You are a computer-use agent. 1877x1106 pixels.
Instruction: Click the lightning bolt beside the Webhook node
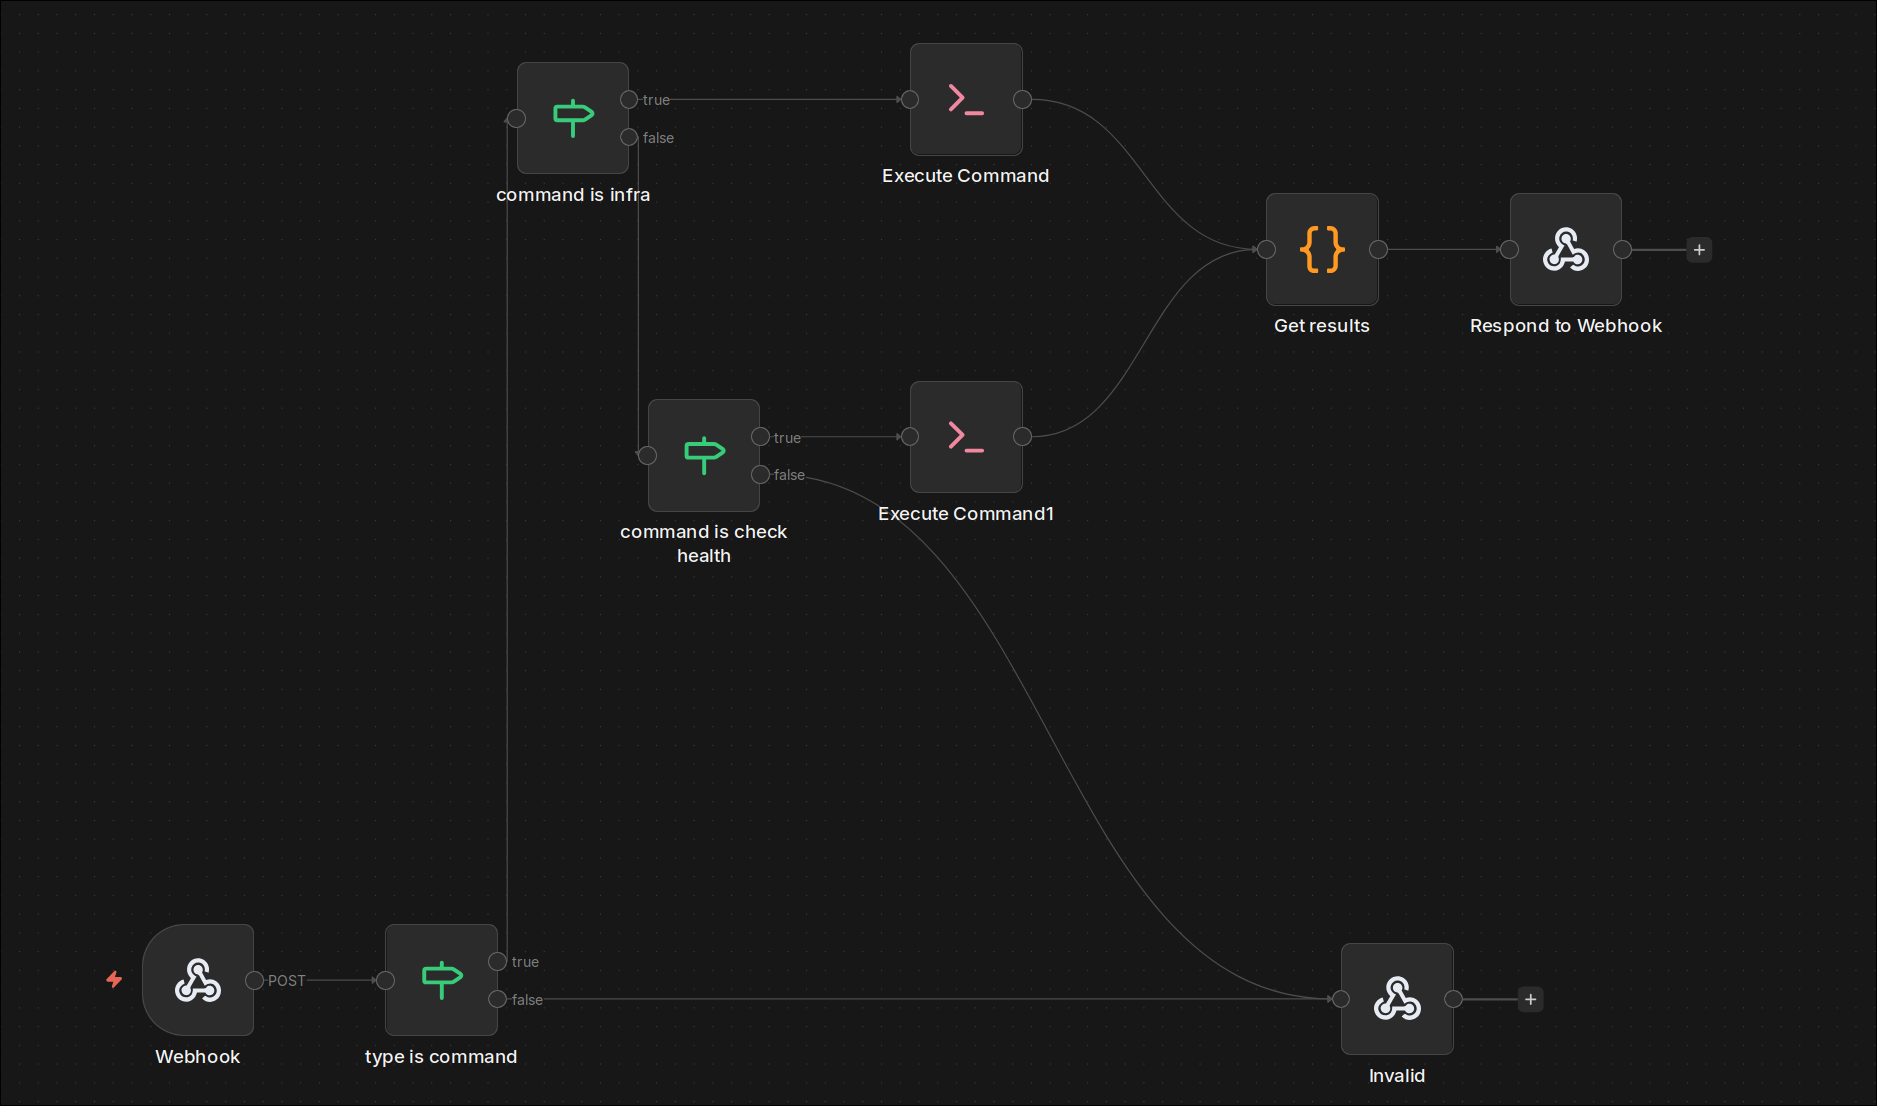[x=114, y=980]
